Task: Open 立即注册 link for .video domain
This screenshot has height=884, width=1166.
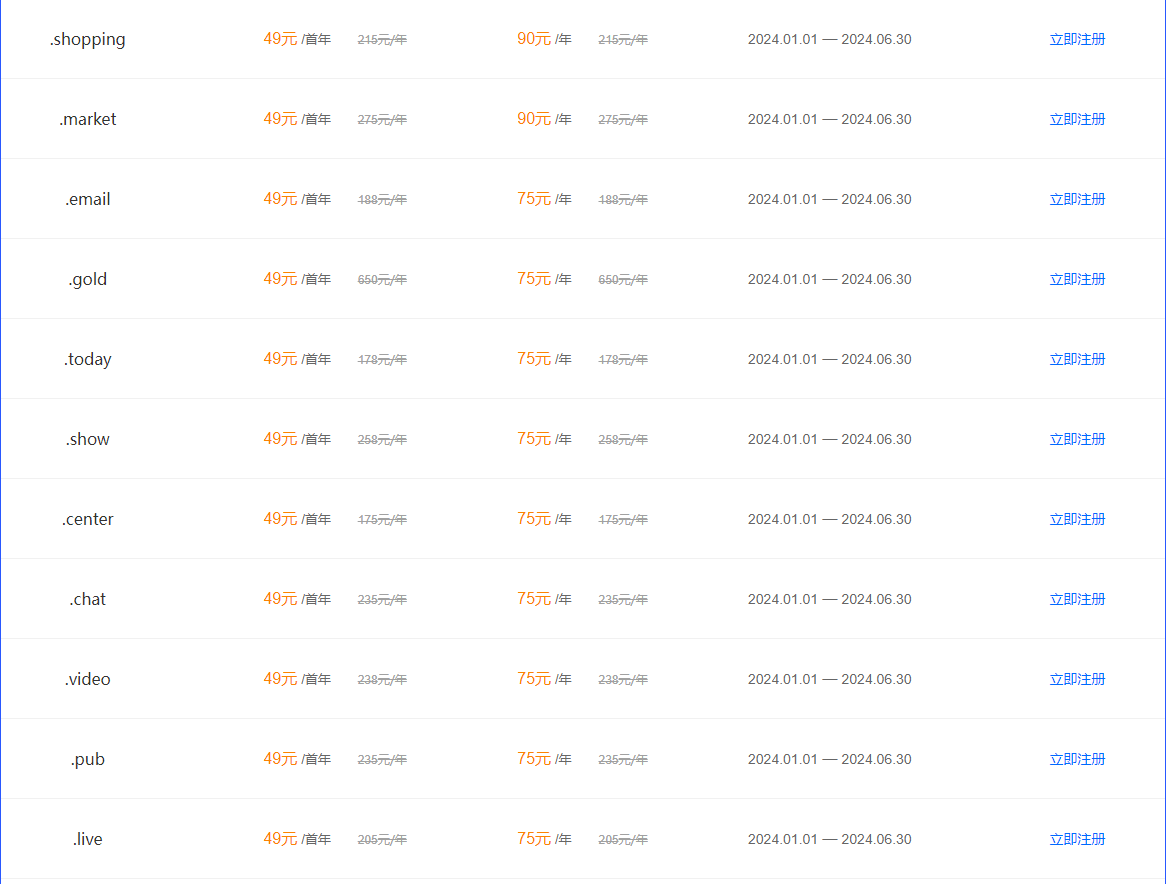Action: pos(1077,679)
